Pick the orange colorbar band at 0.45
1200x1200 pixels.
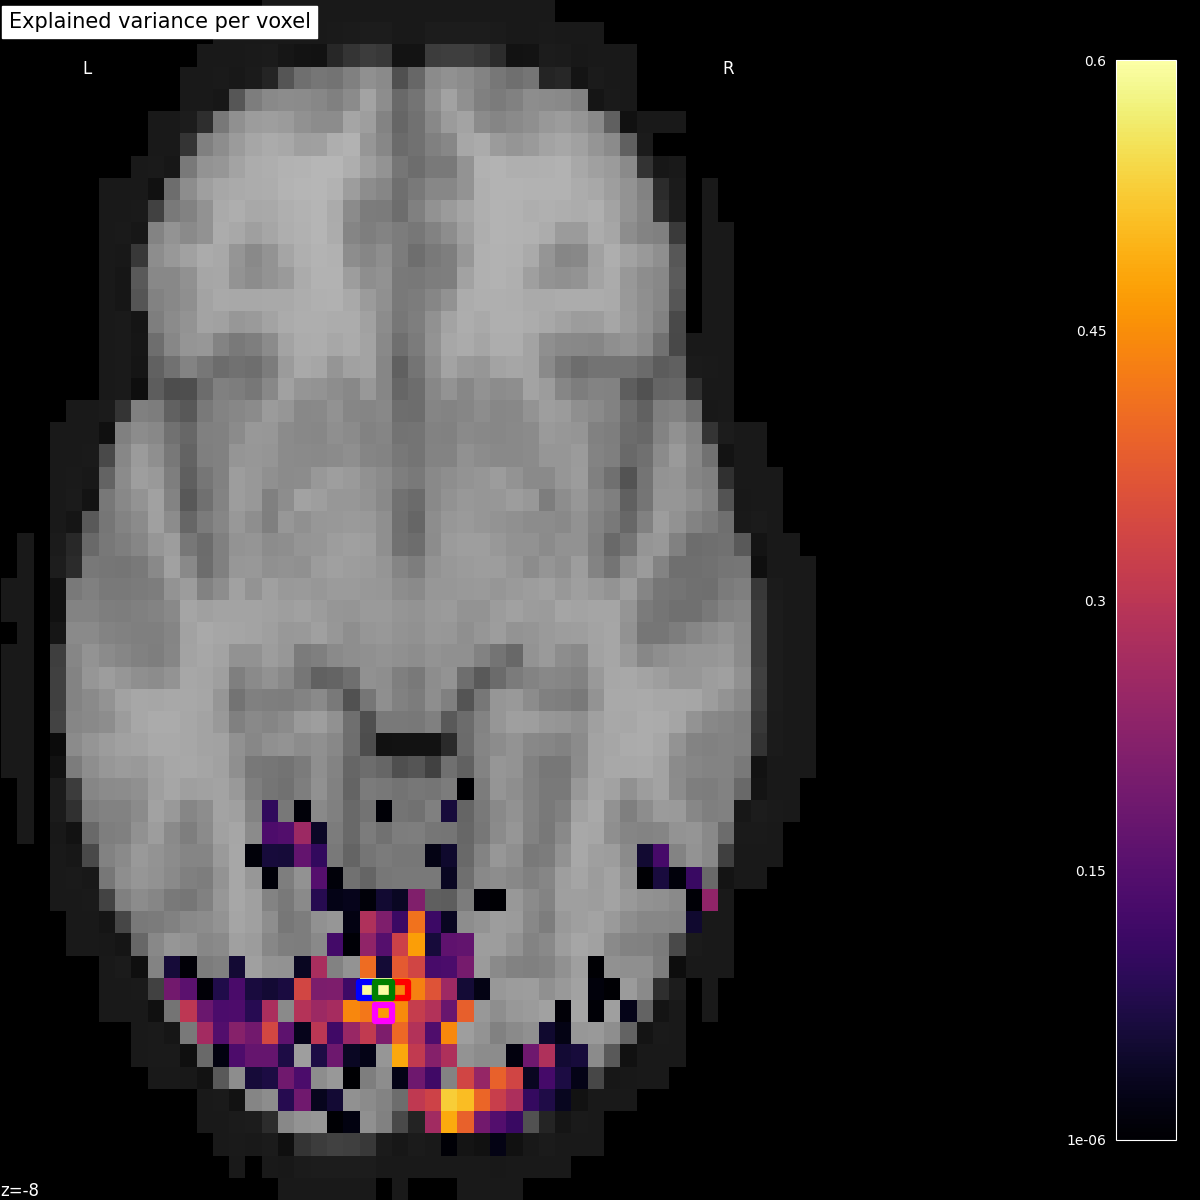pos(1146,331)
